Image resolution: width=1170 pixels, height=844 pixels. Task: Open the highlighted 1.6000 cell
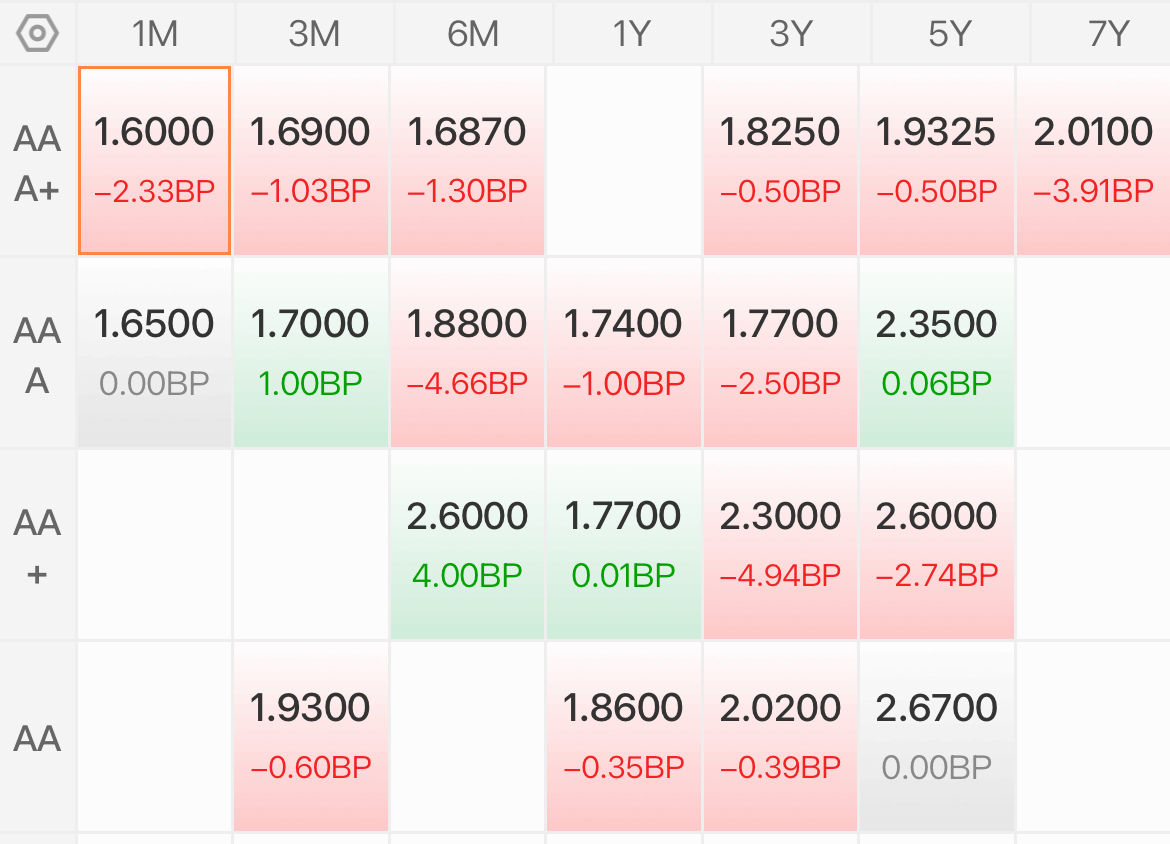(x=154, y=160)
